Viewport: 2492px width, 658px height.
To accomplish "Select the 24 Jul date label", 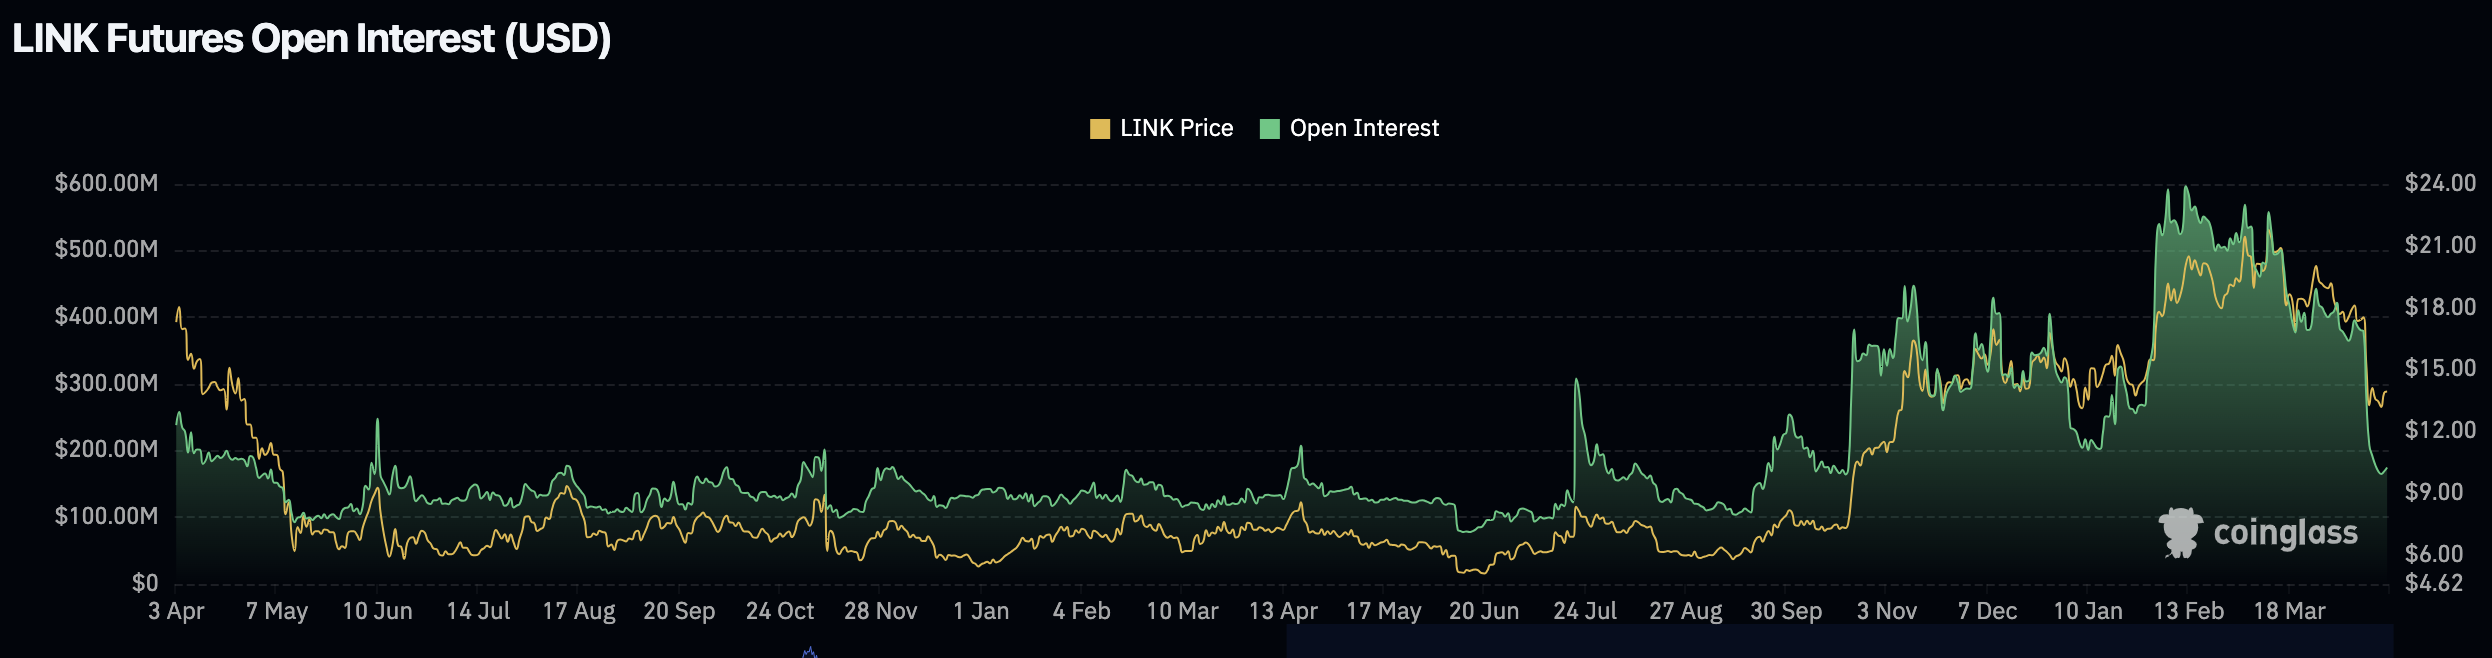I will point(1585,611).
